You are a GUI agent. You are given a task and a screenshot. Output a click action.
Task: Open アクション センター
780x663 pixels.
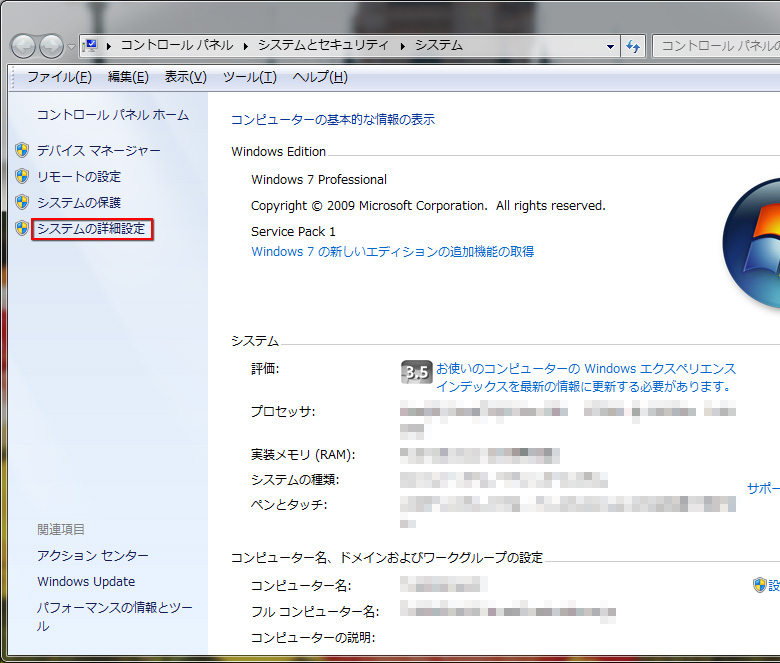click(93, 556)
